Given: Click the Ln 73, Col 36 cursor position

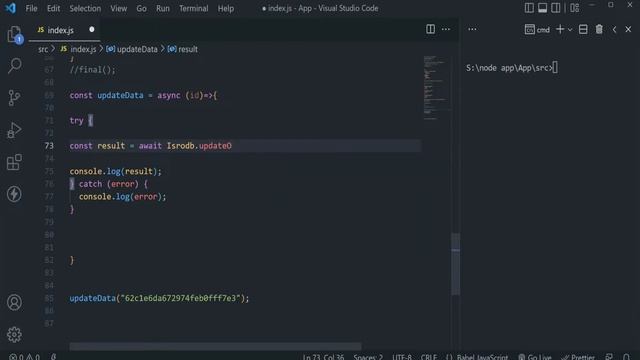Looking at the screenshot, I should tap(323, 357).
